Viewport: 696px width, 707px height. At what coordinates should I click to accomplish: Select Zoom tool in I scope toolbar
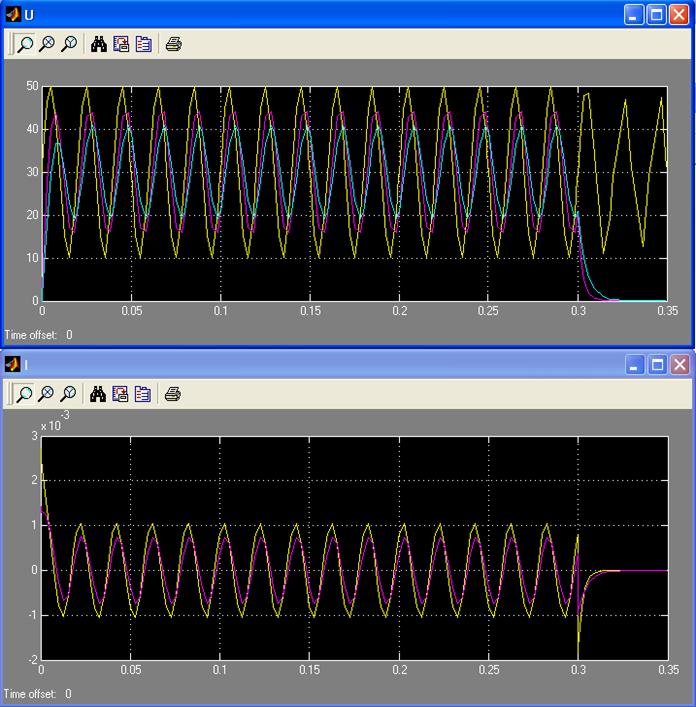[24, 394]
